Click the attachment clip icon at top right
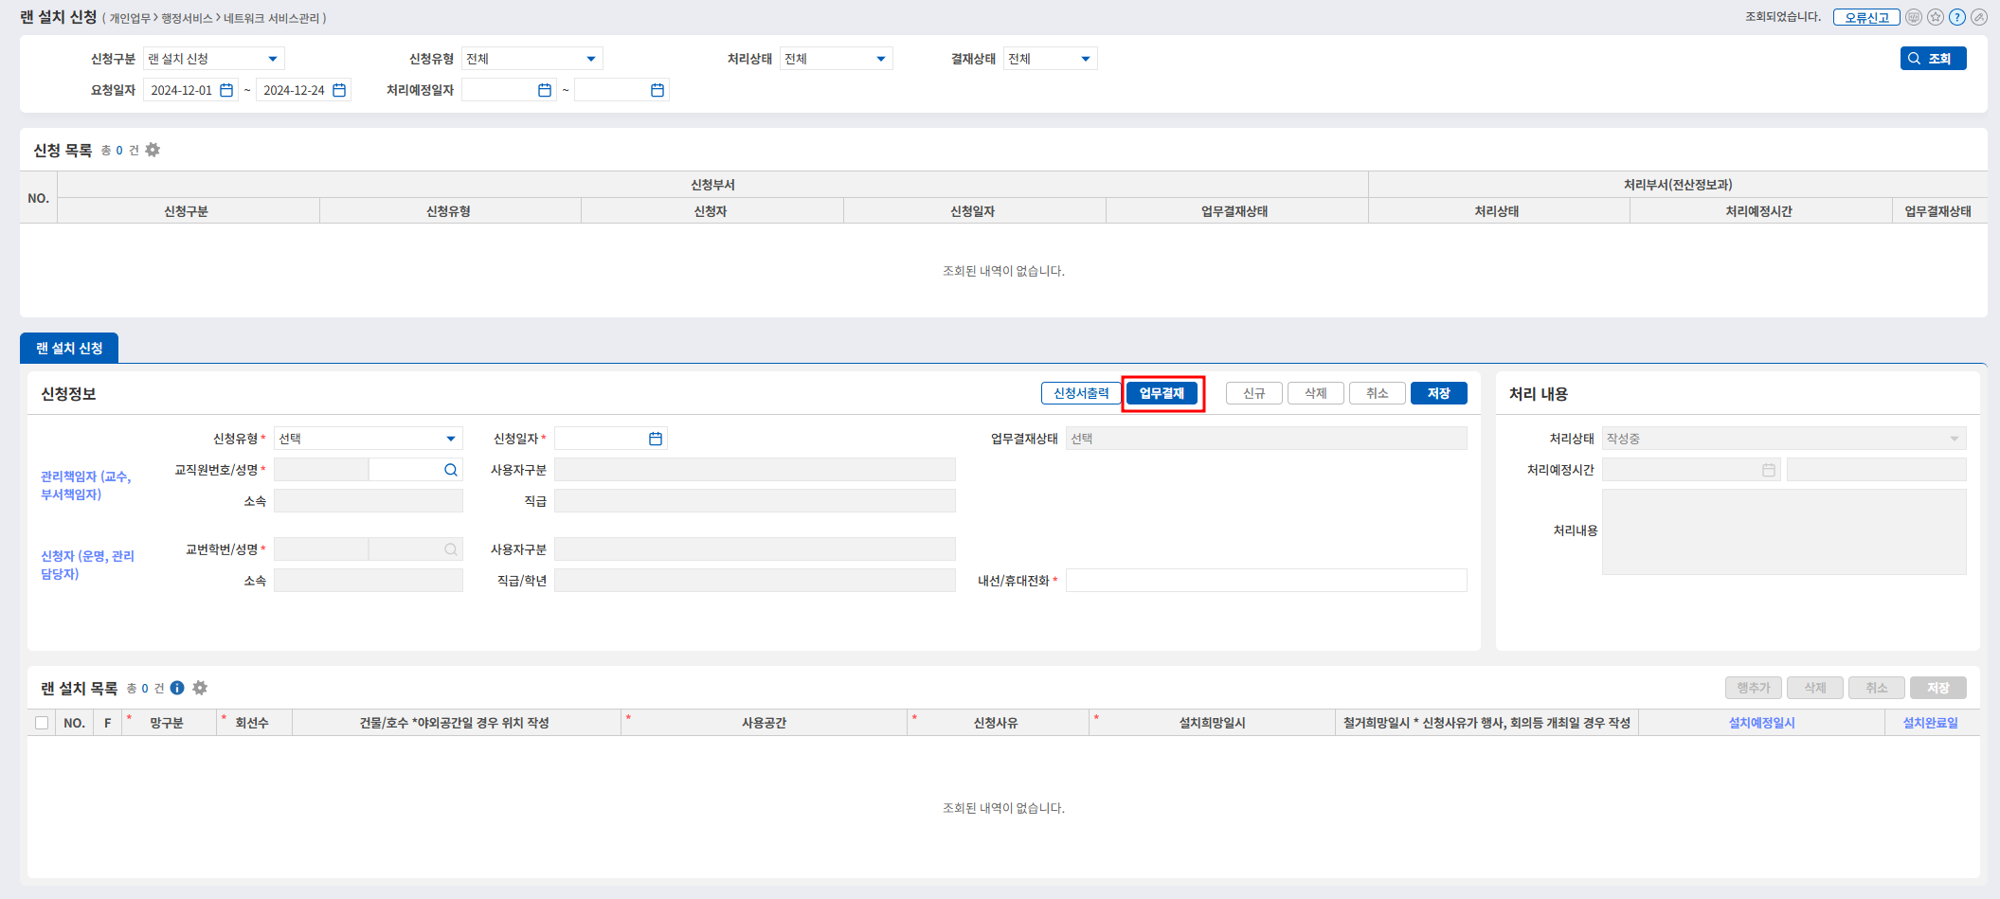Image resolution: width=2000 pixels, height=899 pixels. point(1978,17)
